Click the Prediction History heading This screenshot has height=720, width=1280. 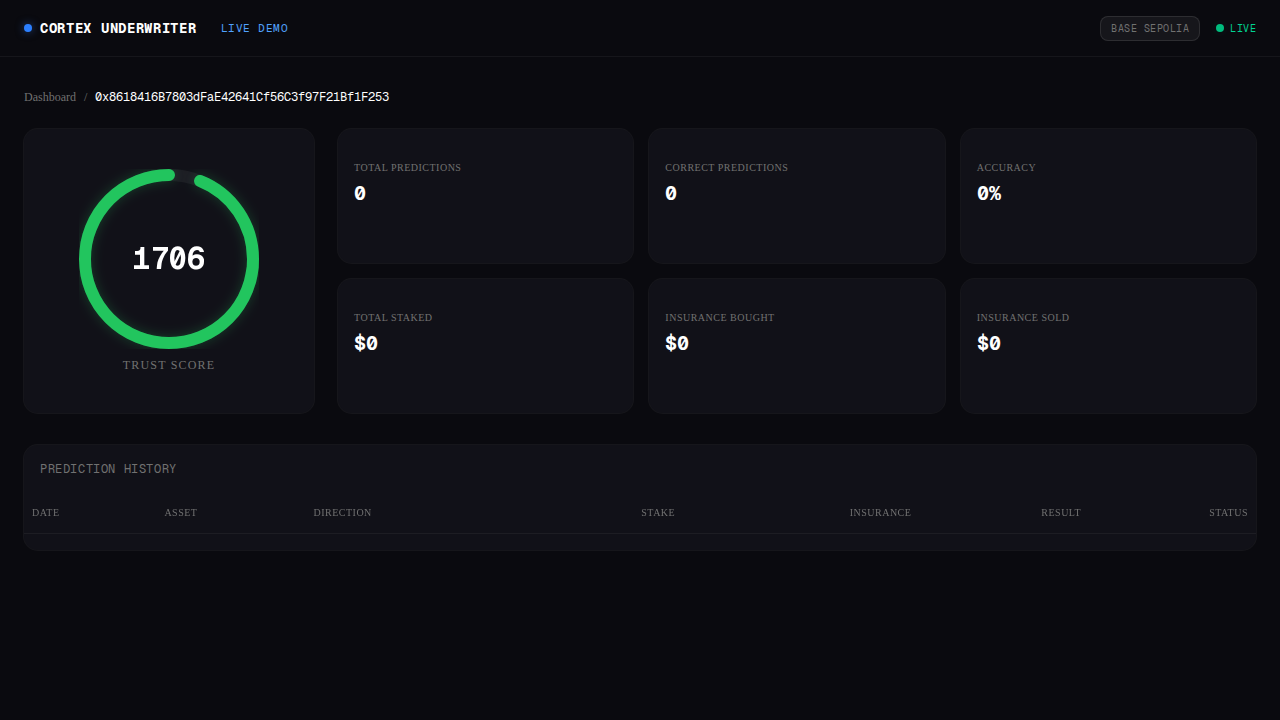point(108,469)
